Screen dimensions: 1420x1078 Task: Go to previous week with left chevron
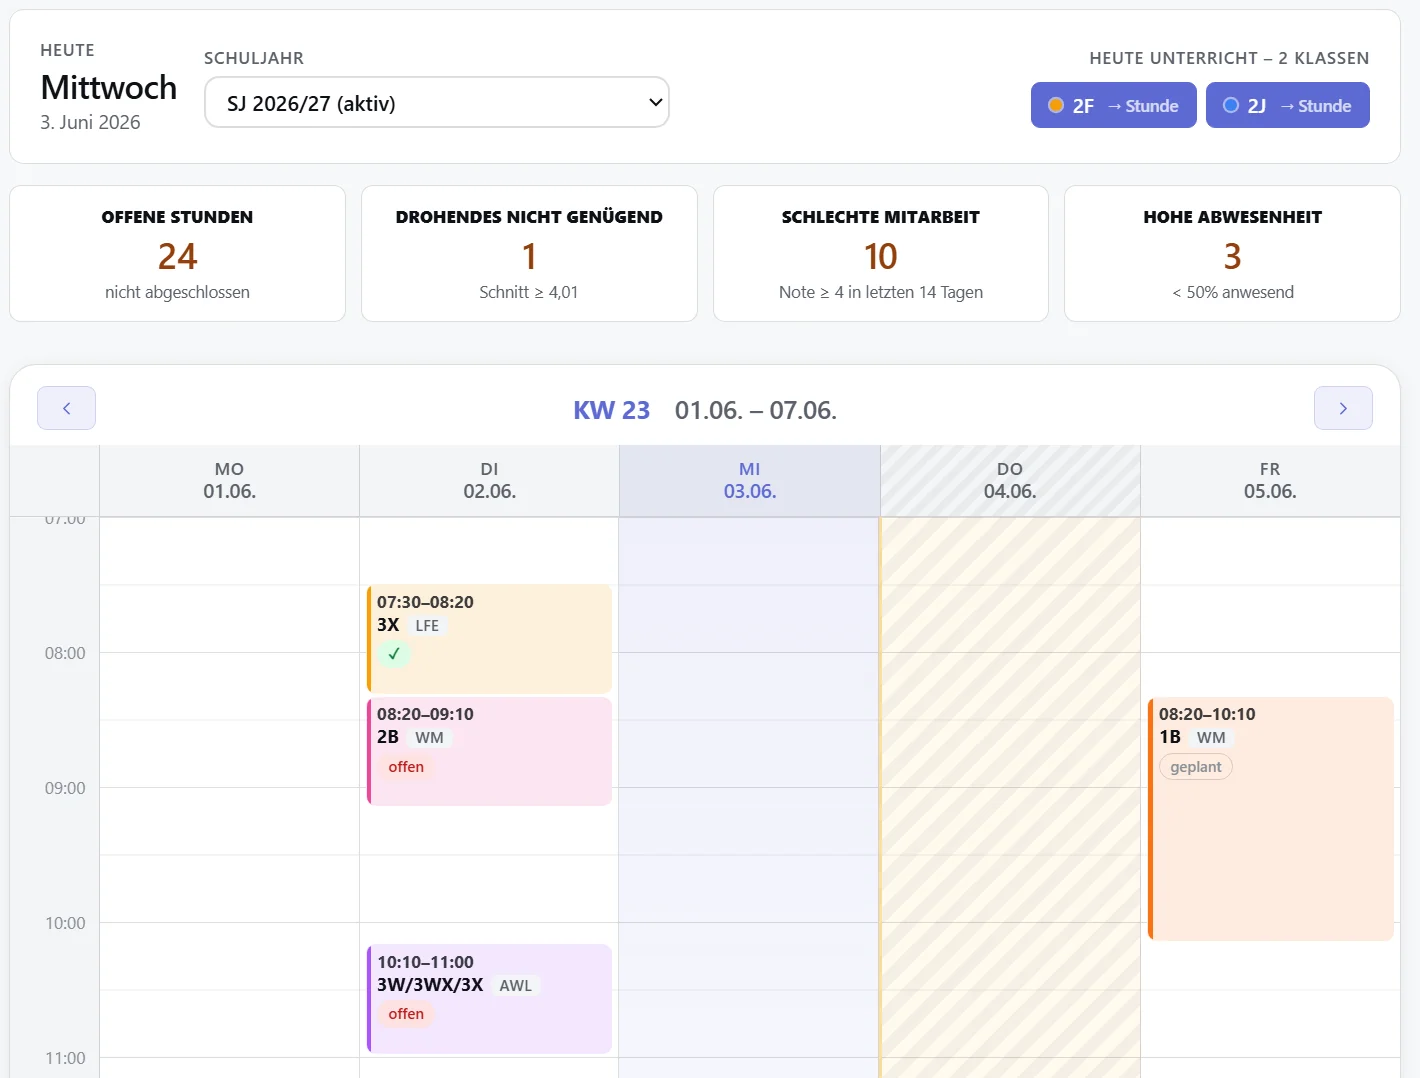click(x=66, y=408)
